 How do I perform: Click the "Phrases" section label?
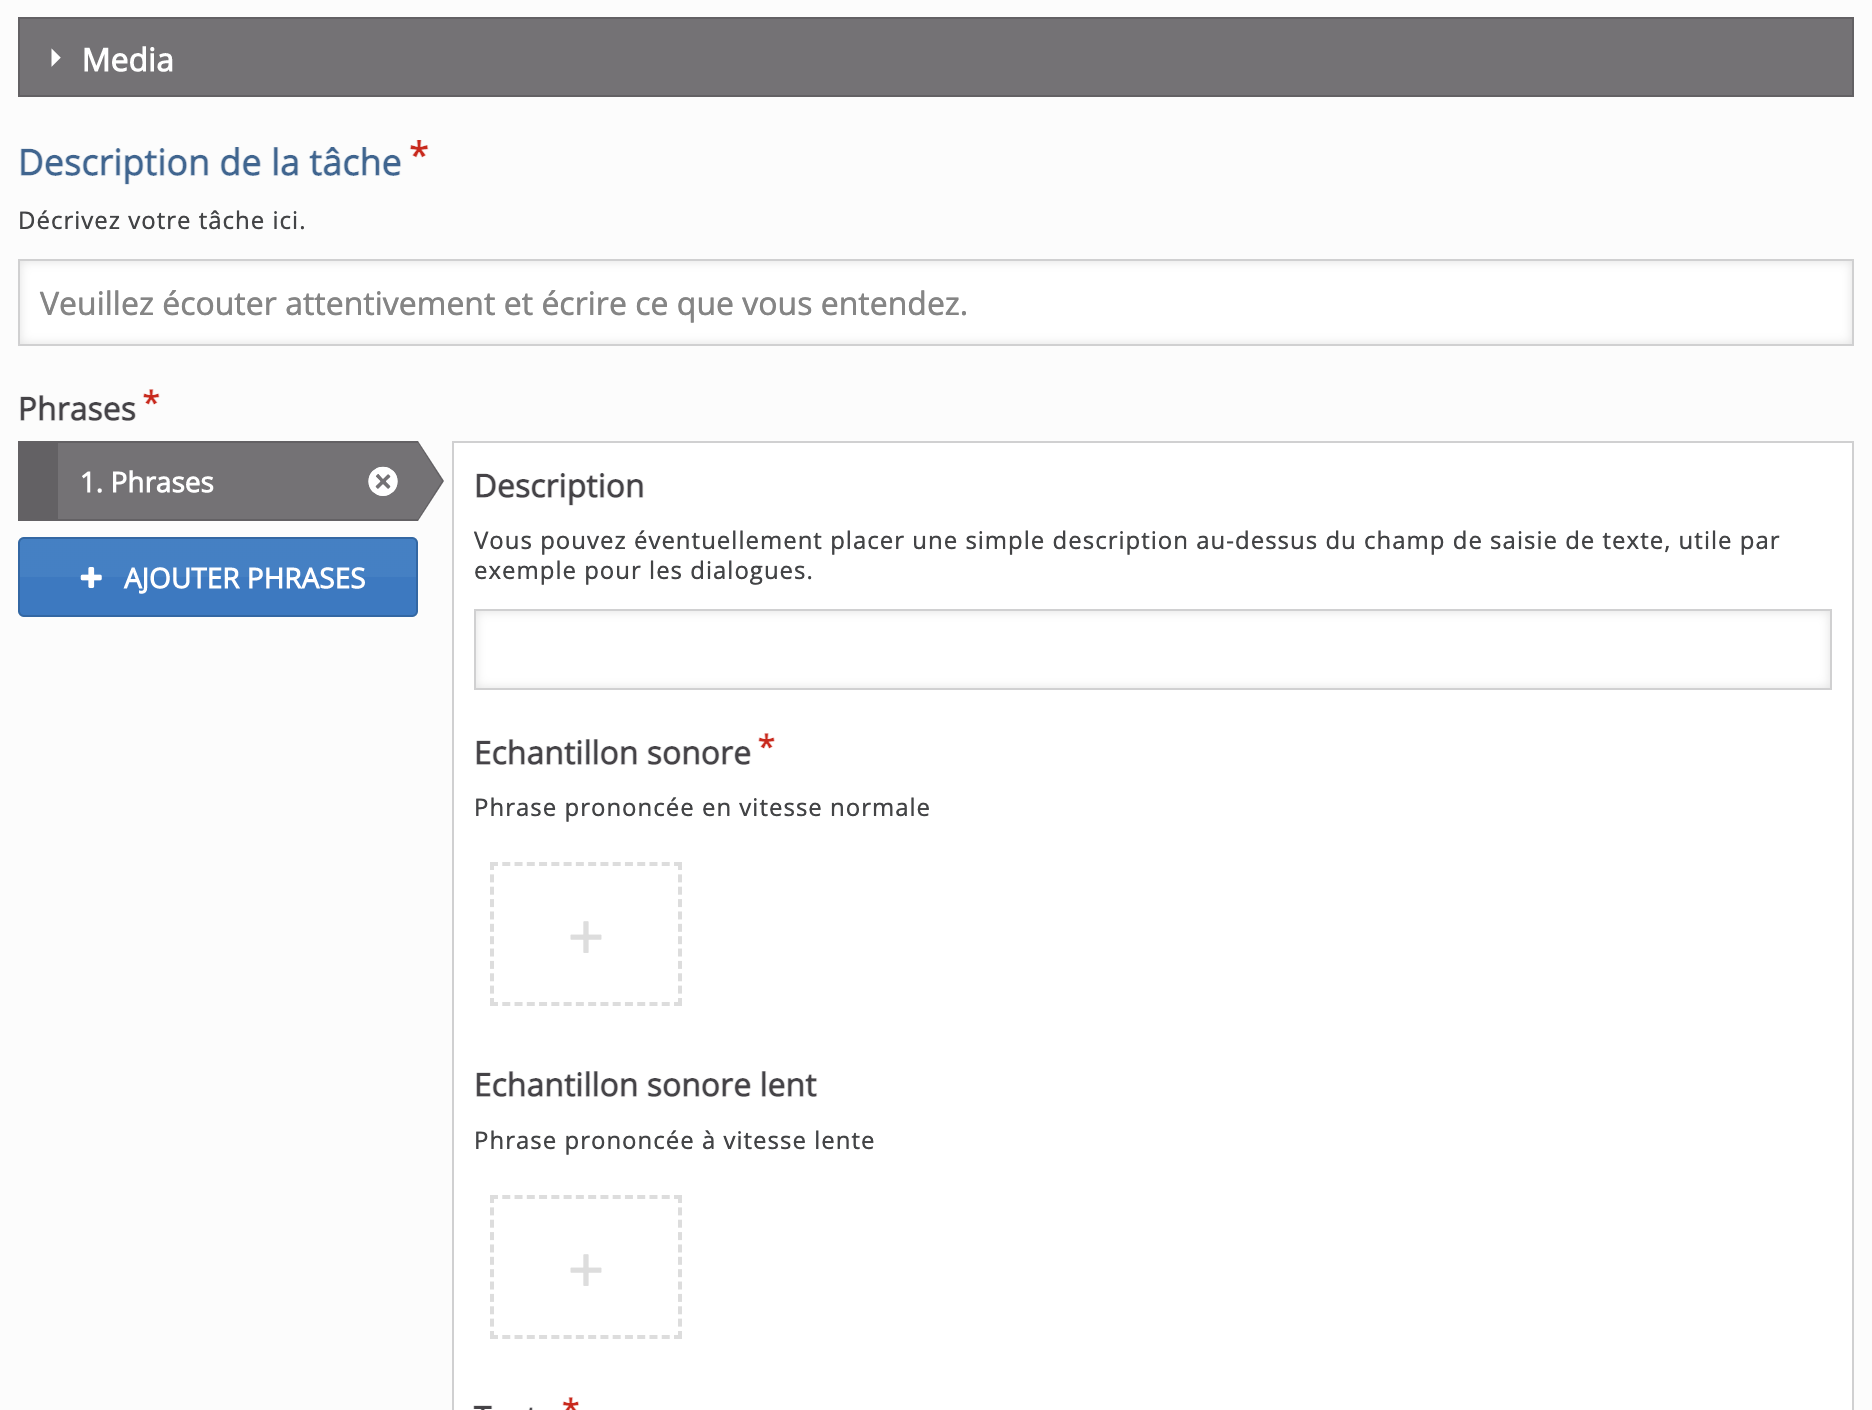click(x=77, y=409)
